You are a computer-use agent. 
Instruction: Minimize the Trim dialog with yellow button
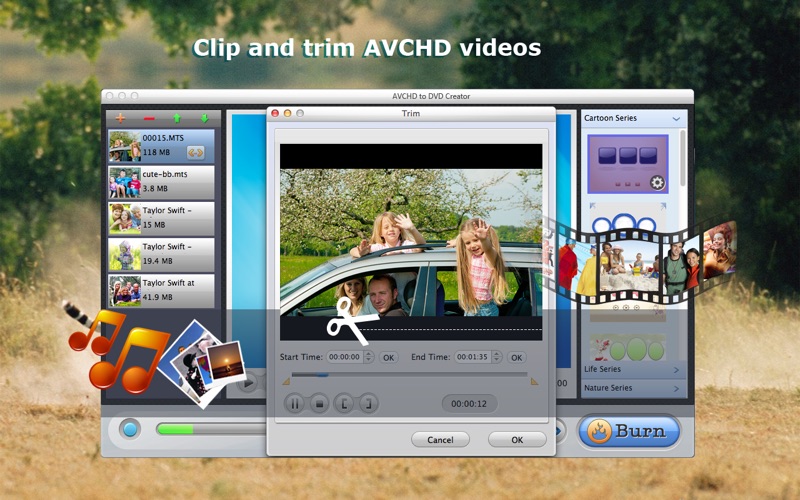(x=287, y=113)
